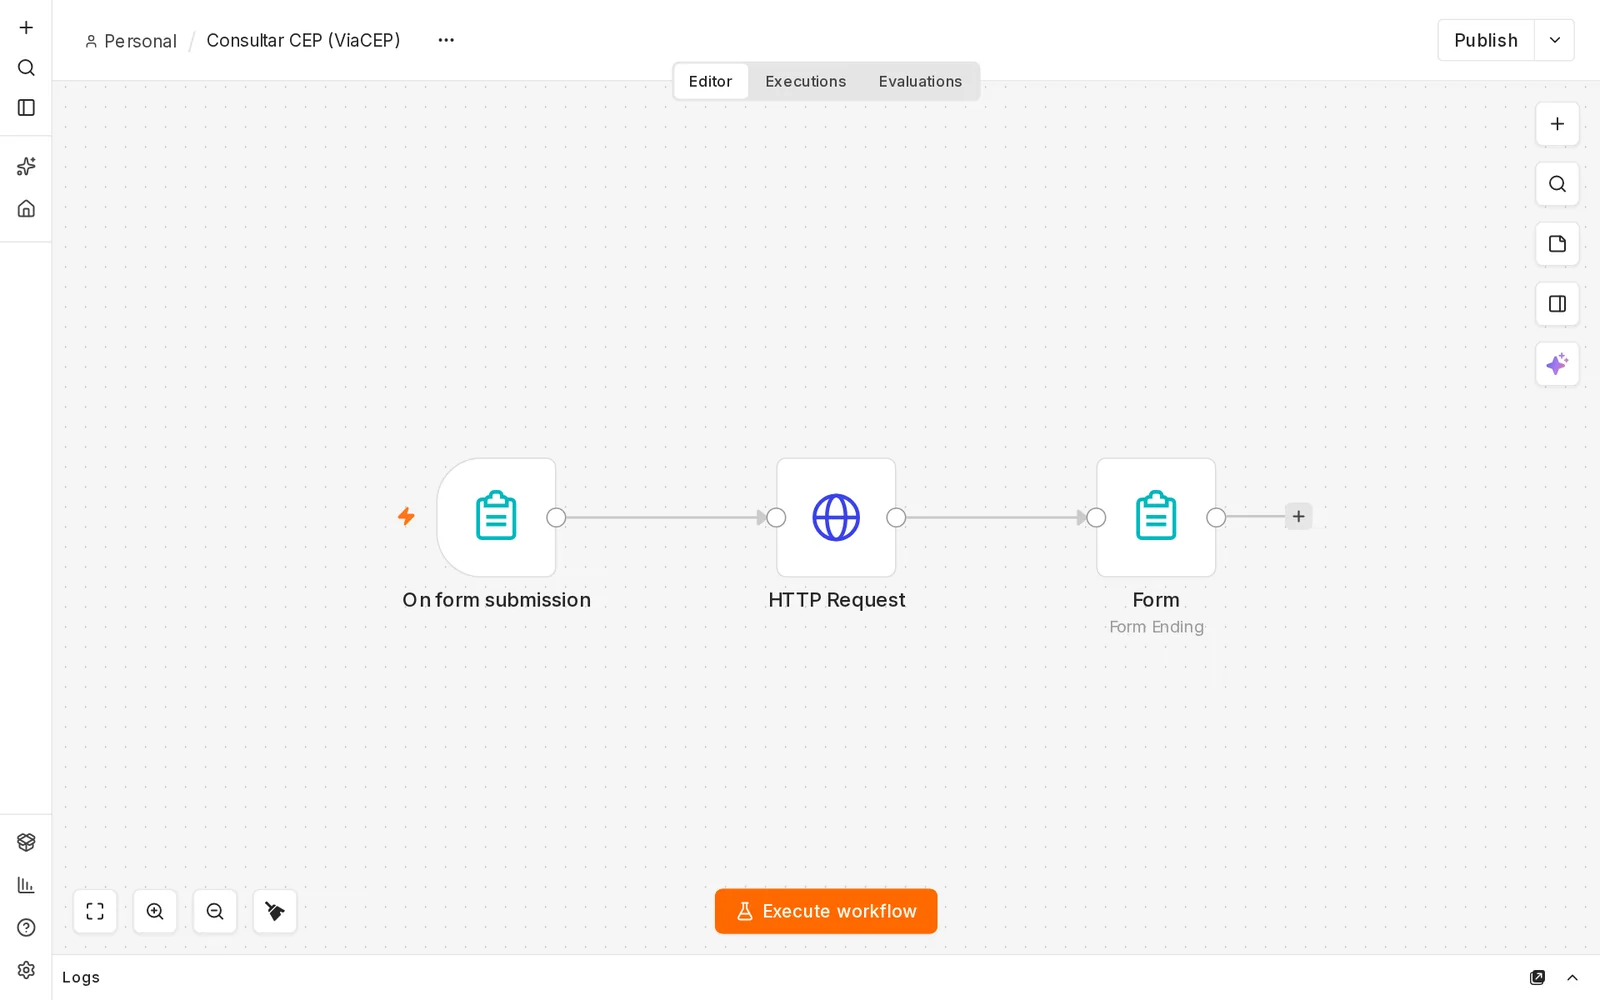The width and height of the screenshot is (1600, 1000).
Task: Click the orange trigger lightning bolt
Action: (x=406, y=516)
